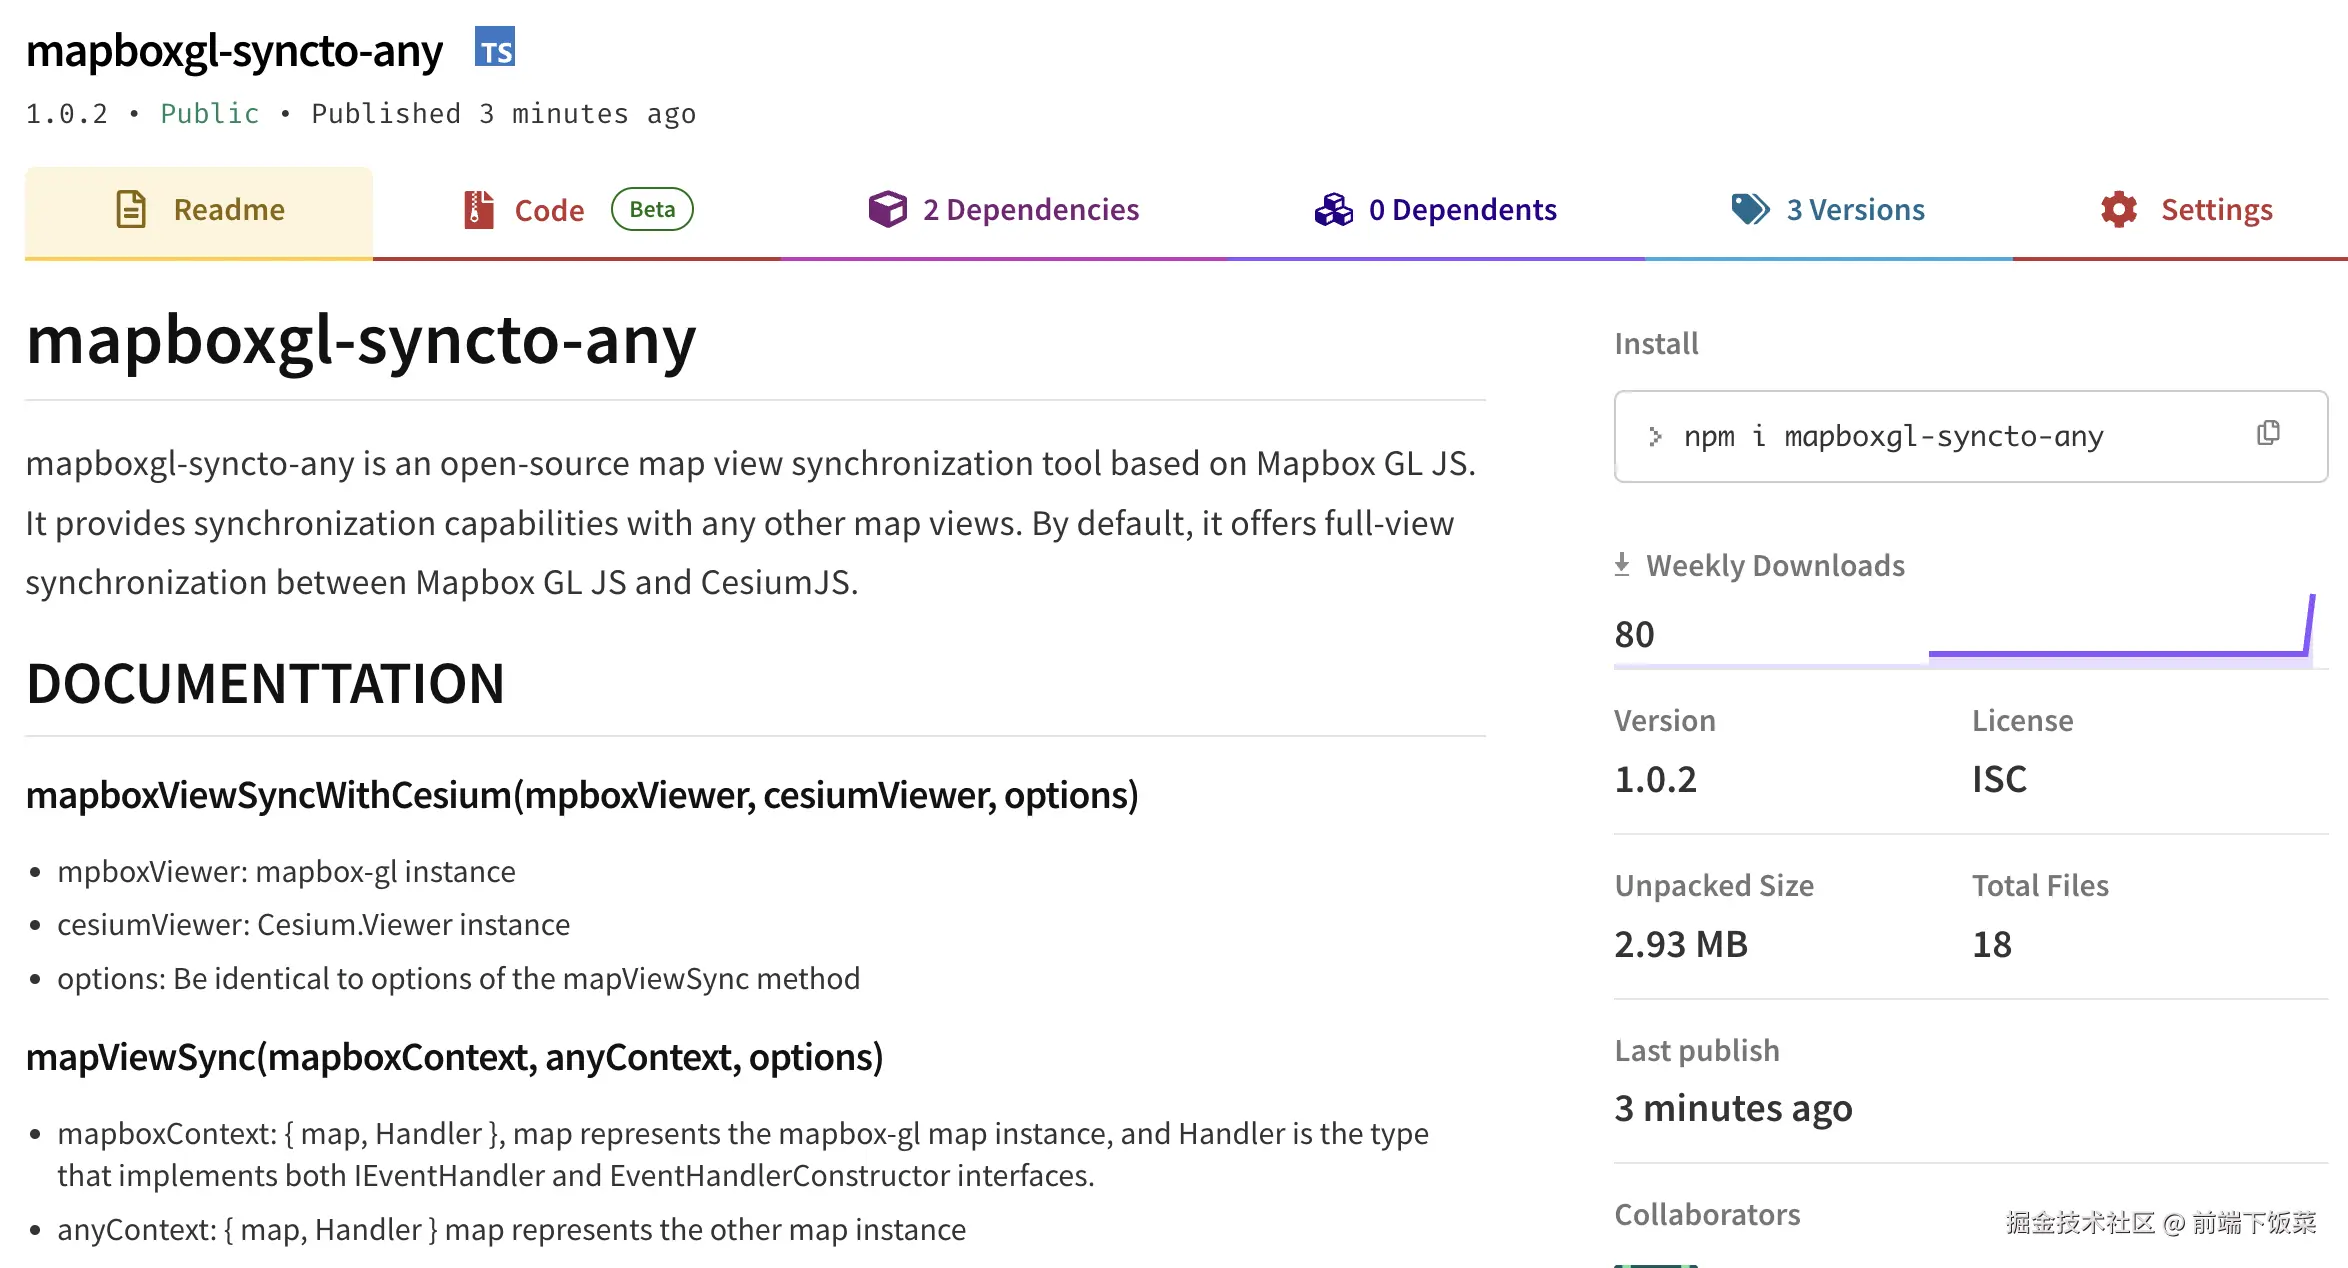Viewport: 2348px width, 1268px height.
Task: Open the 2 Dependencies tab
Action: (1030, 210)
